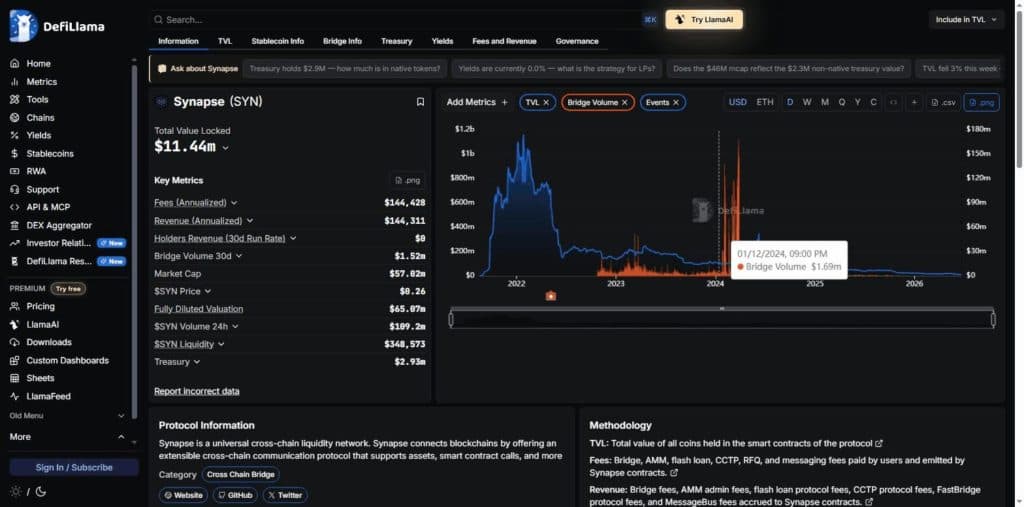Screen dimensions: 1024x507
Task: Open the Stablecoins sidebar icon
Action: click(x=14, y=154)
